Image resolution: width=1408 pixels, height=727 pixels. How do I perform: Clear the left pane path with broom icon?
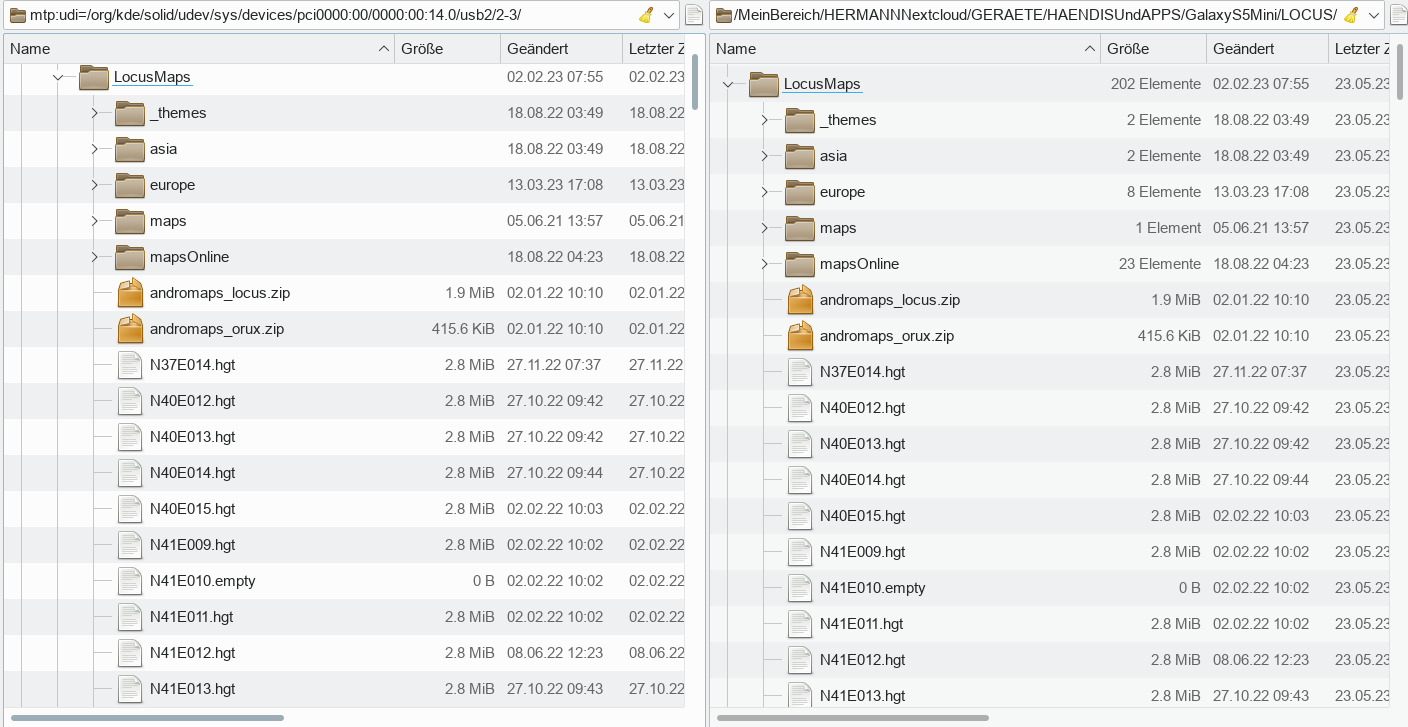(x=646, y=15)
